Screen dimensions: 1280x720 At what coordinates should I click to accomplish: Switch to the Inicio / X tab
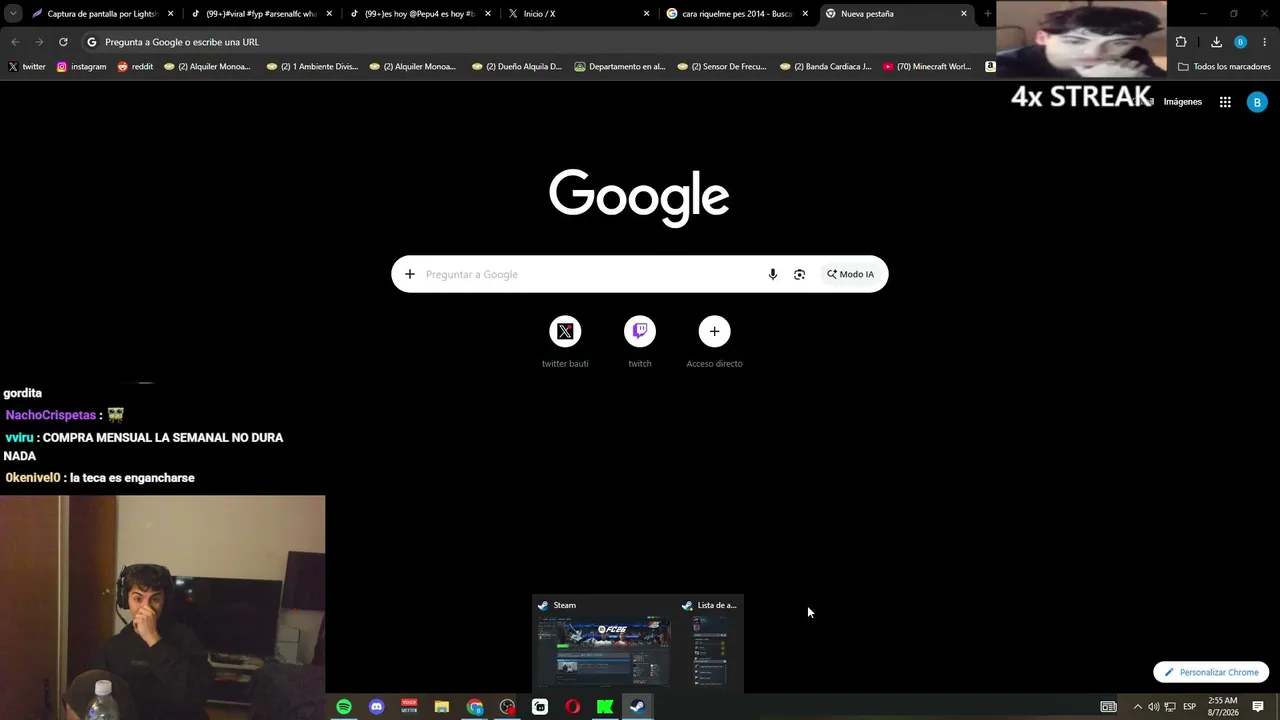(580, 14)
